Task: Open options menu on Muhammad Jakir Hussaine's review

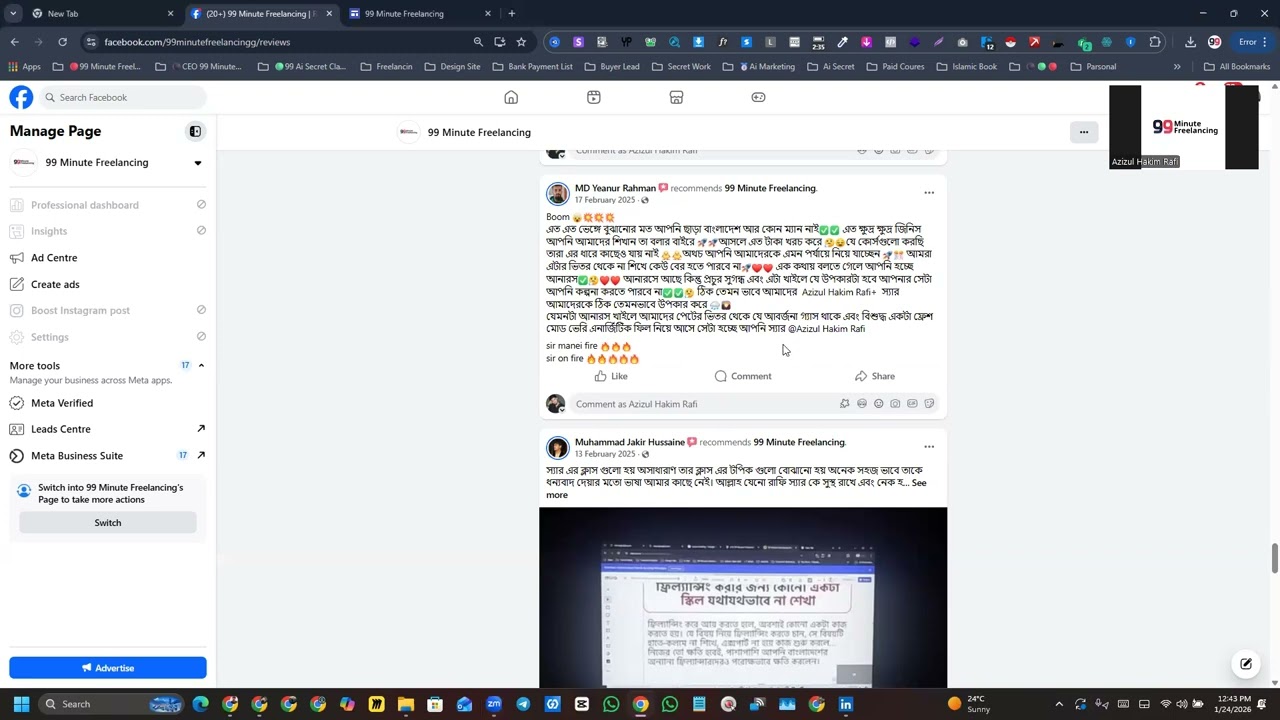Action: click(x=929, y=446)
